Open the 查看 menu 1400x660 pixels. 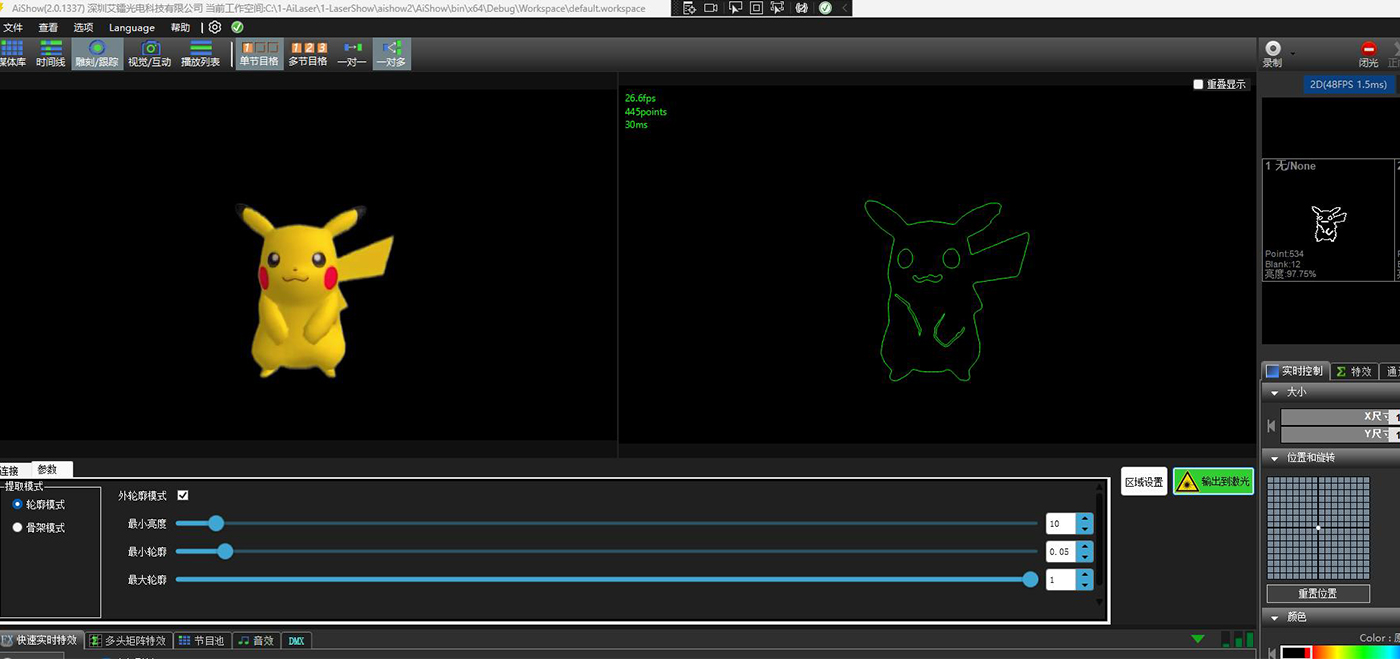pos(48,28)
